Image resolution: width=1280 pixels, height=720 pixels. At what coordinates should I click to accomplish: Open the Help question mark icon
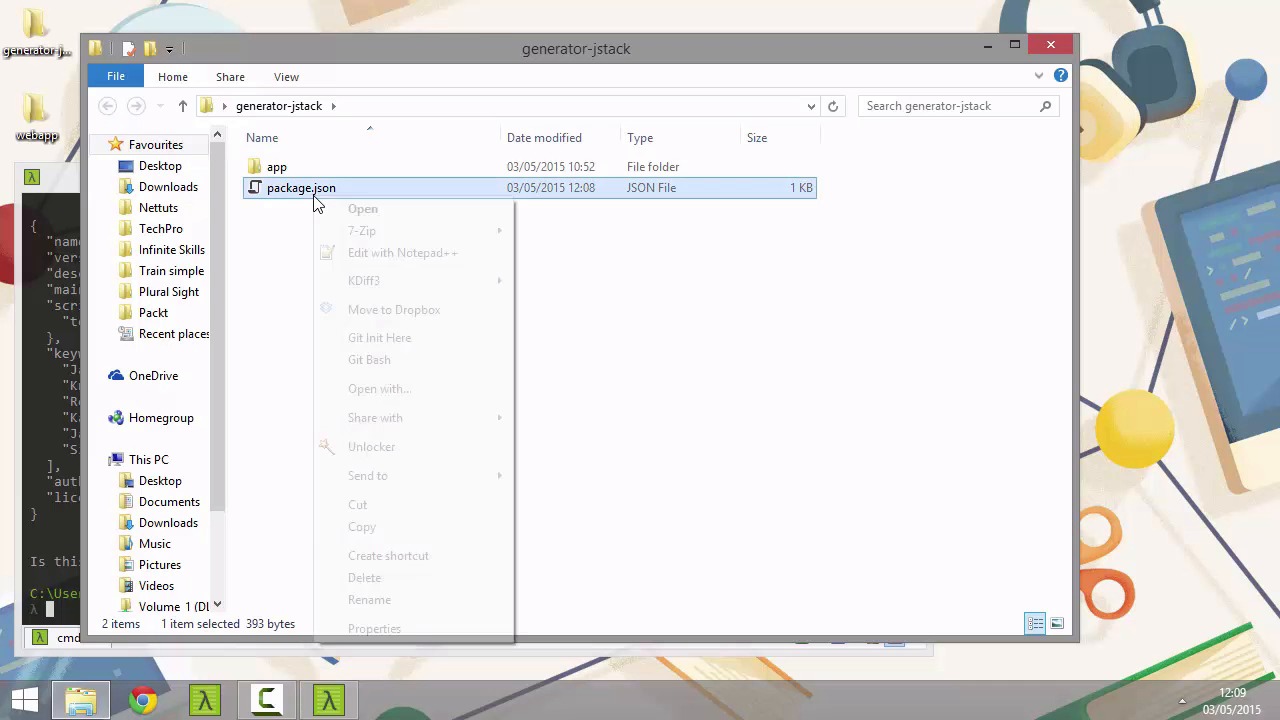1061,76
